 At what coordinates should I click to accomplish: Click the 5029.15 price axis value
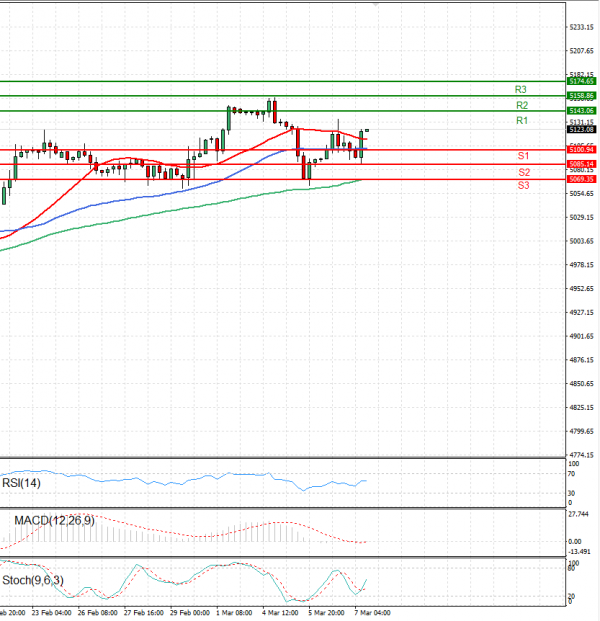point(581,217)
